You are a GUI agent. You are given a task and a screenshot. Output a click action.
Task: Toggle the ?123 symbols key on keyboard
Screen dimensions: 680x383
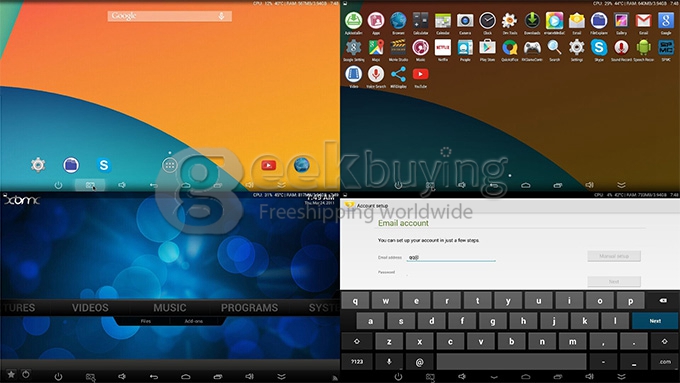point(357,362)
